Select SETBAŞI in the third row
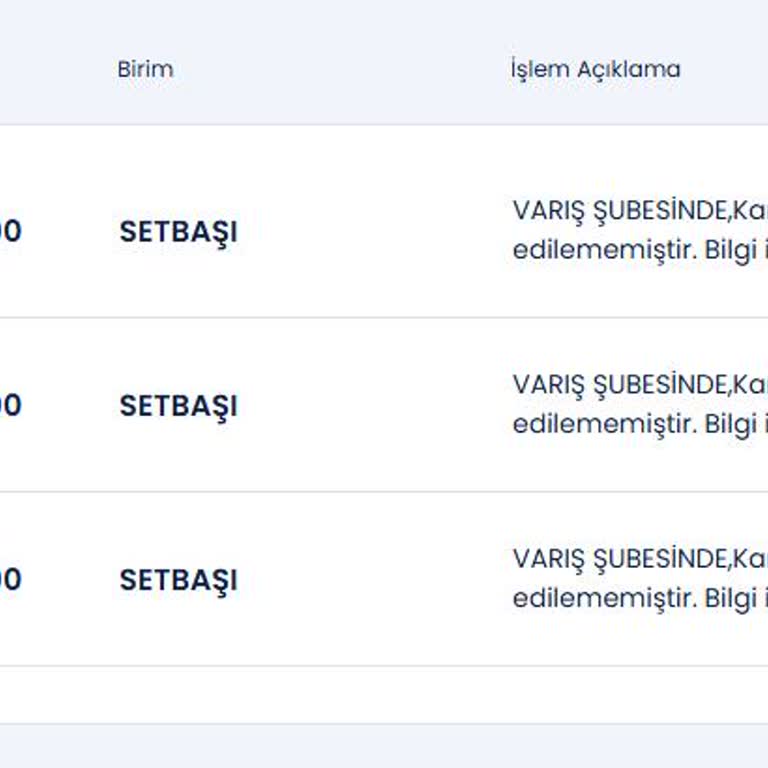This screenshot has width=768, height=768. pos(178,579)
